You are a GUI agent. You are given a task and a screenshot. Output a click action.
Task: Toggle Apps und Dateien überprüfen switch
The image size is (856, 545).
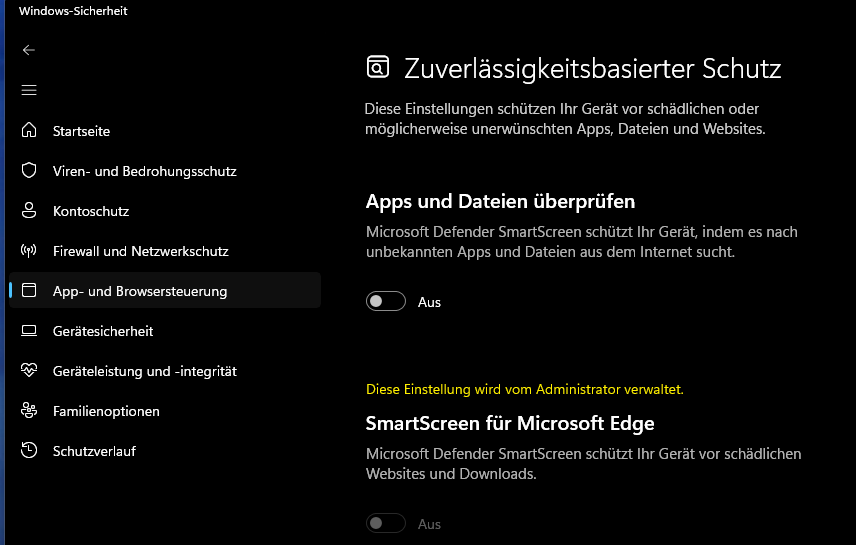tap(386, 301)
